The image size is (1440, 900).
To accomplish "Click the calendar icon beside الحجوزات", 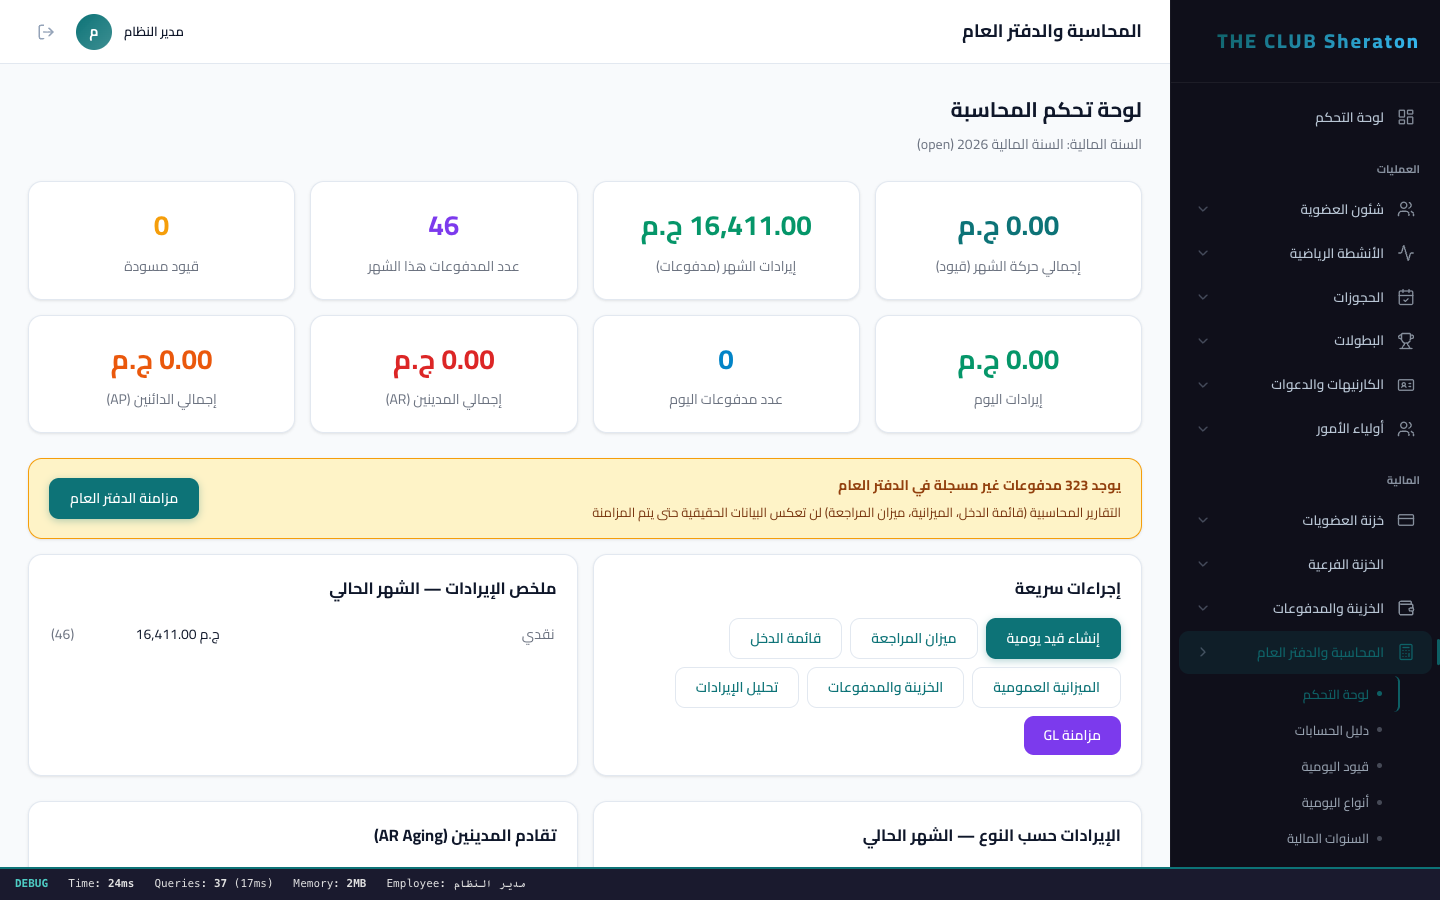I will click(x=1406, y=297).
